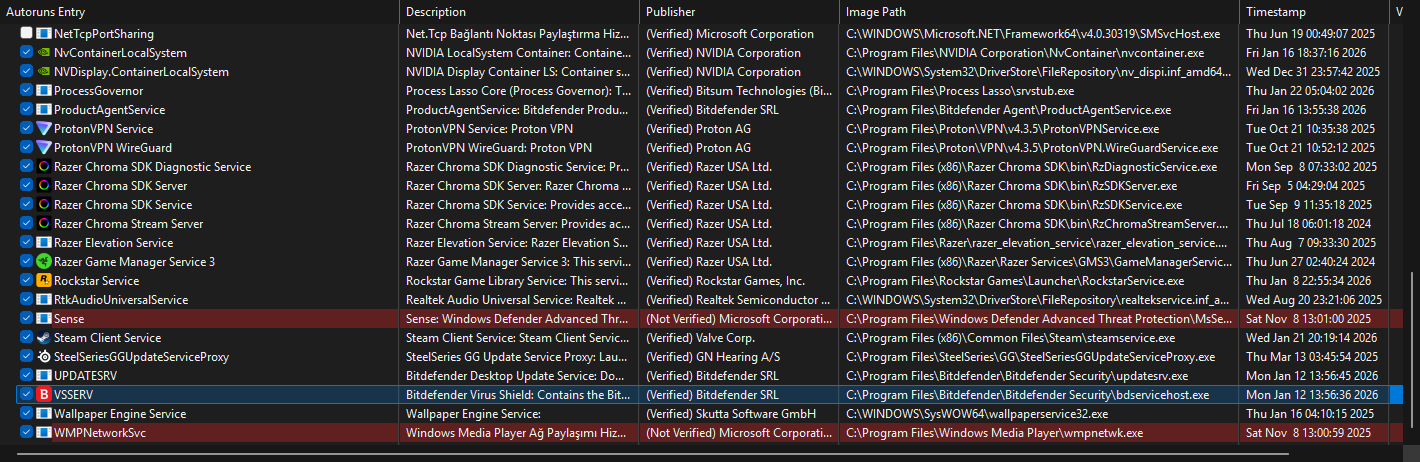Image resolution: width=1420 pixels, height=462 pixels.
Task: Click the SMSvcHost.exe image path cell
Action: (x=1039, y=34)
